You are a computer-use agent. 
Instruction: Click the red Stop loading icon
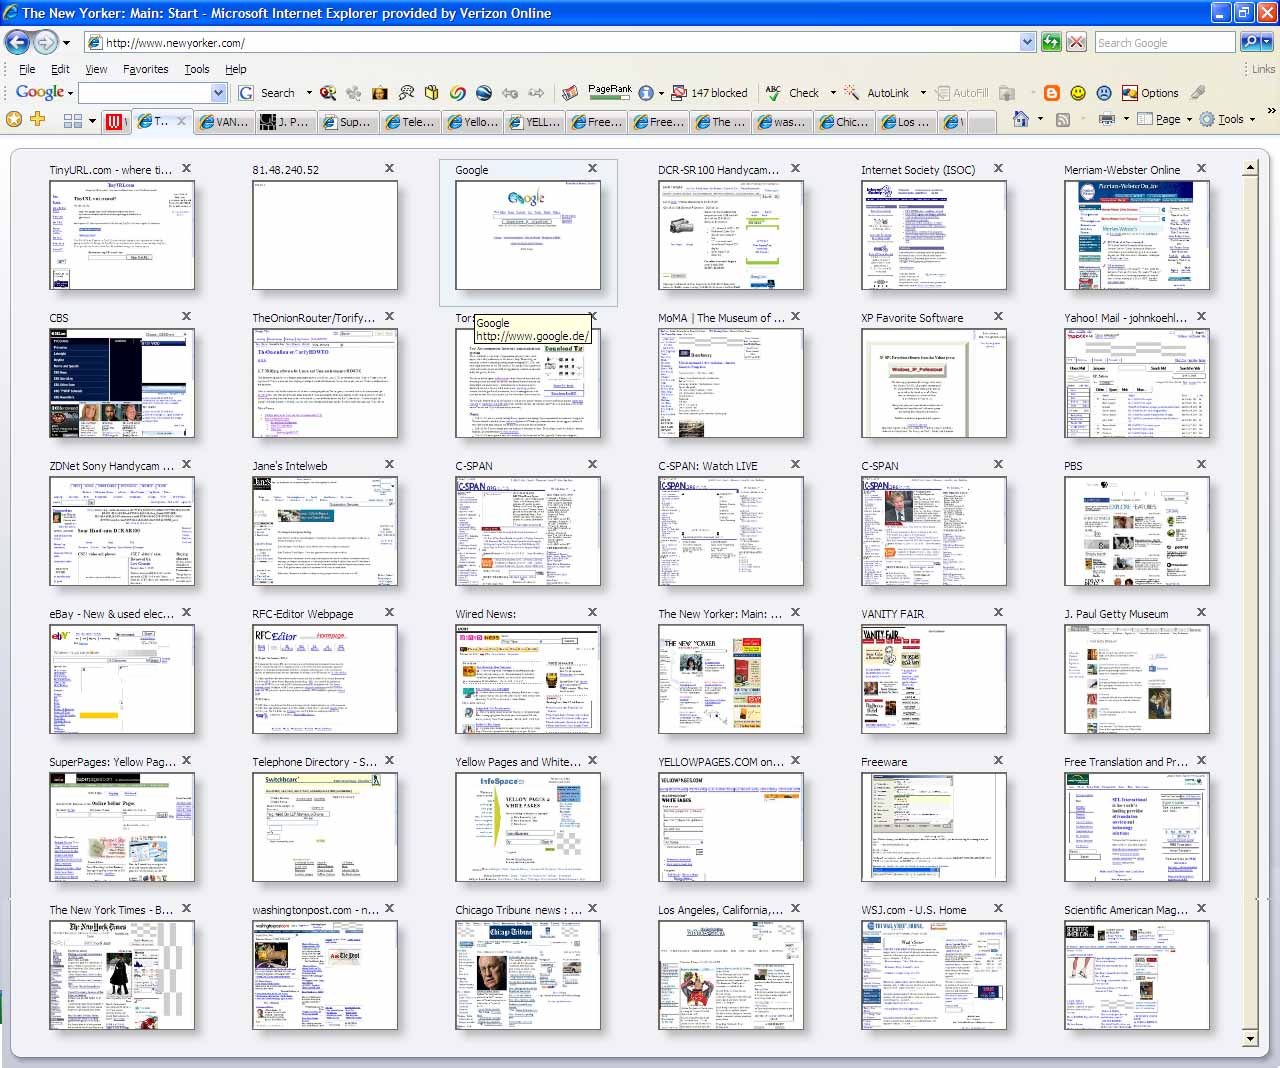point(1077,42)
